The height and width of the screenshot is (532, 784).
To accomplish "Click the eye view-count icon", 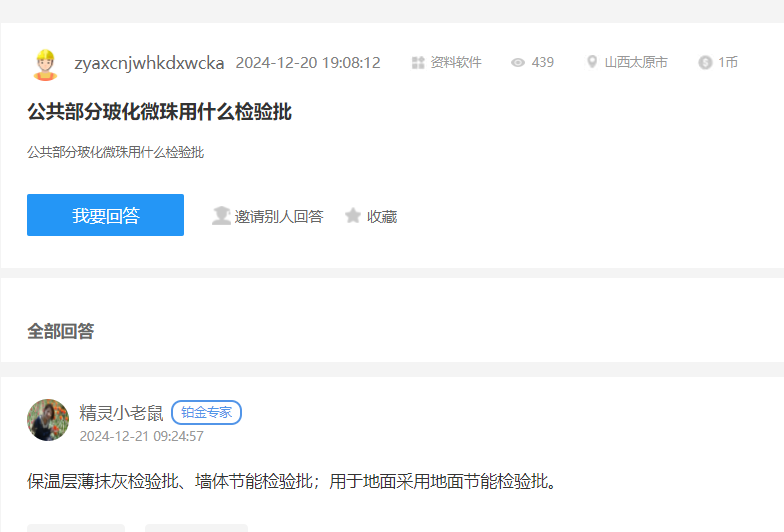I will tap(518, 63).
